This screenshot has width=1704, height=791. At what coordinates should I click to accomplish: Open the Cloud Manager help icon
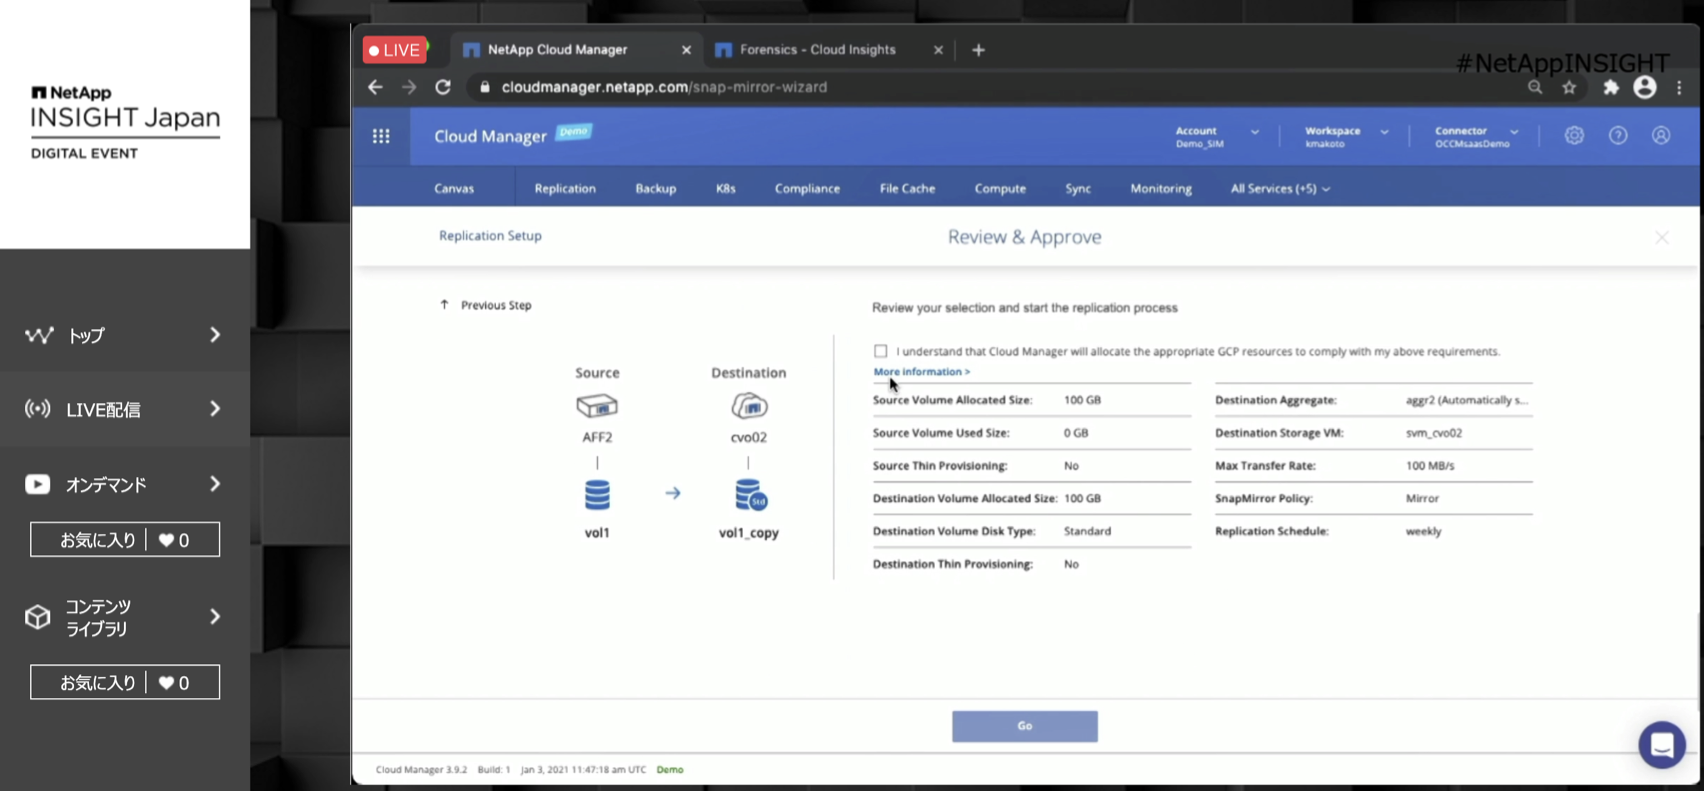tap(1618, 135)
